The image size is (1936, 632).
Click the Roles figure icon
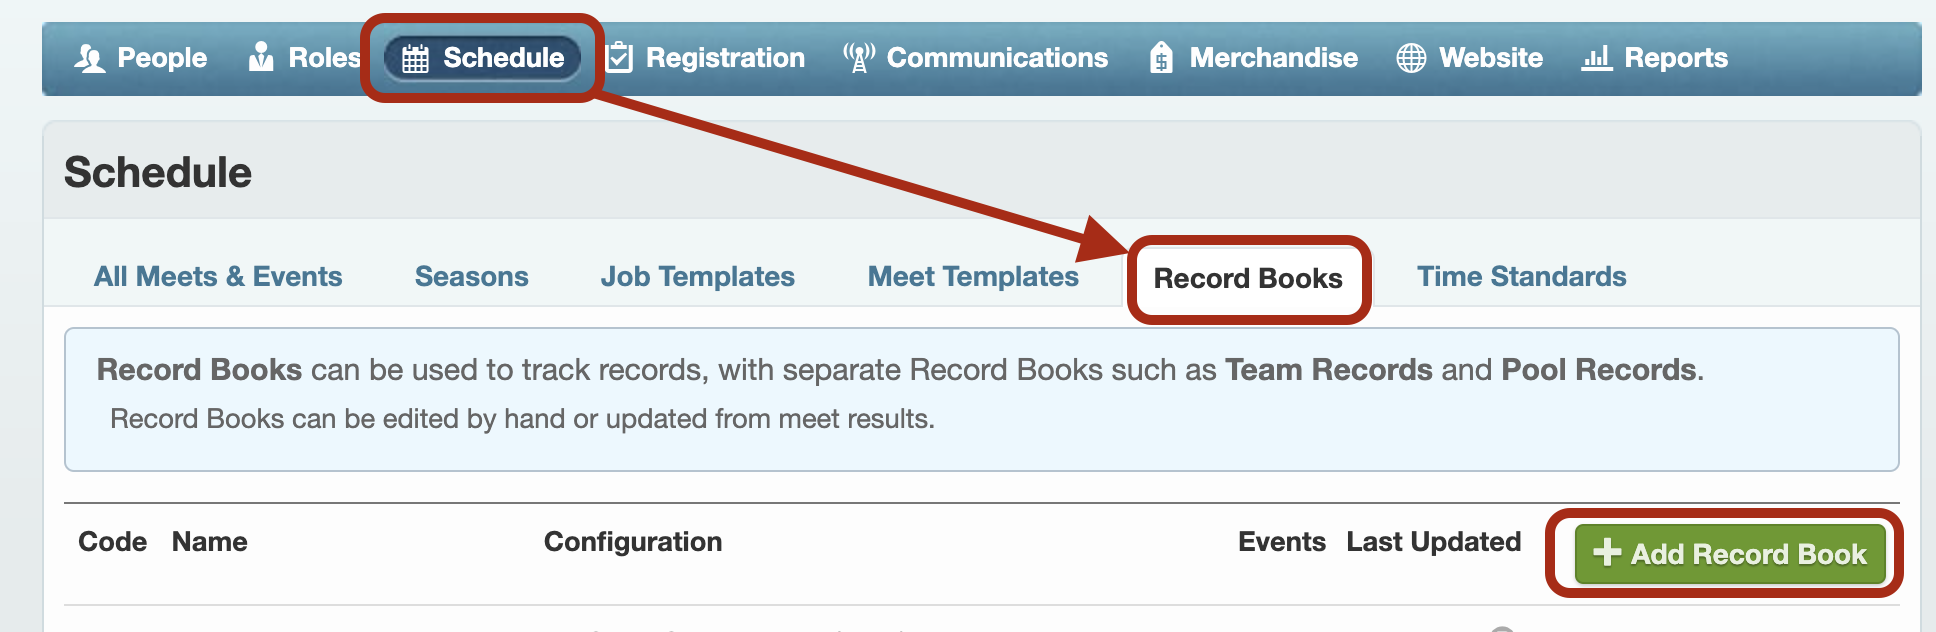click(261, 57)
